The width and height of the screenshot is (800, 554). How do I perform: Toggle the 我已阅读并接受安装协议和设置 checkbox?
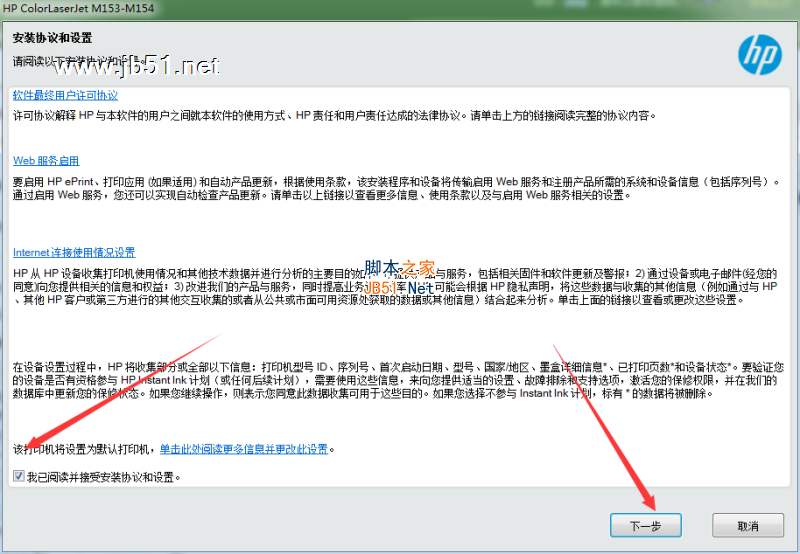(x=19, y=476)
